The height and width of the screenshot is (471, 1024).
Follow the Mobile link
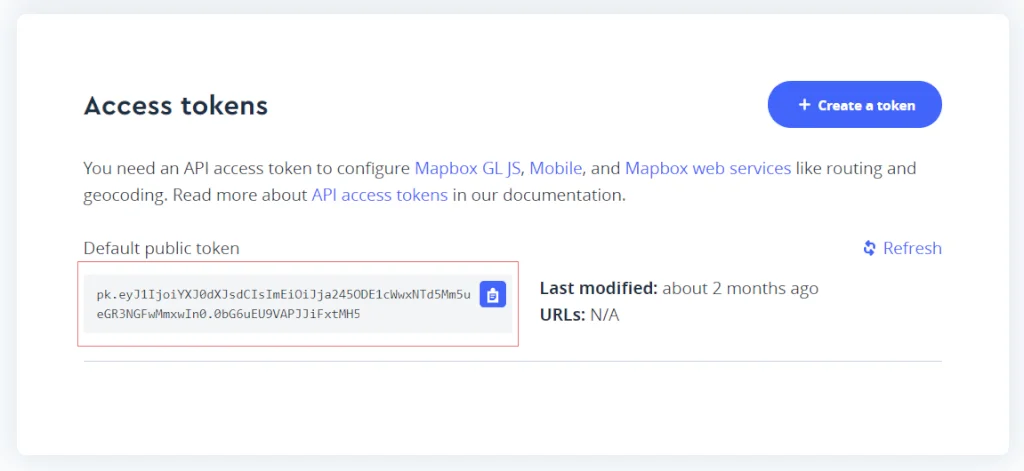557,168
